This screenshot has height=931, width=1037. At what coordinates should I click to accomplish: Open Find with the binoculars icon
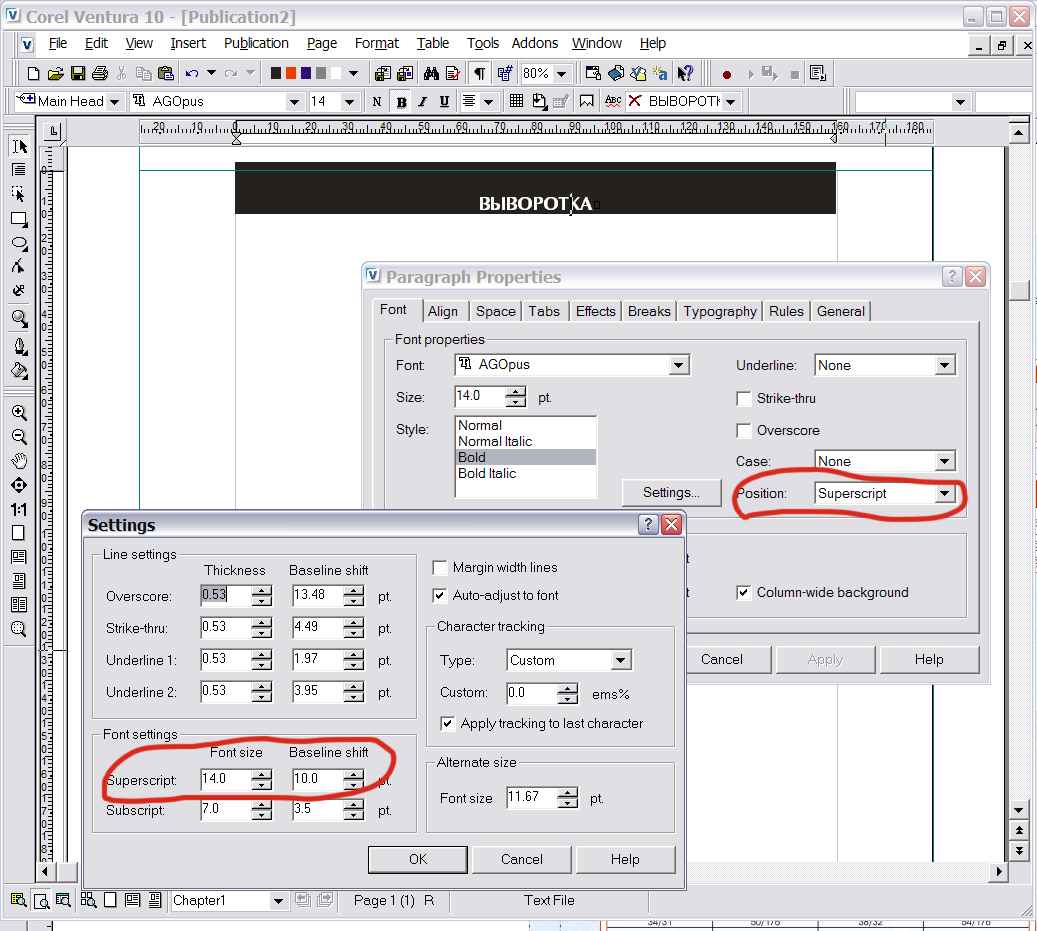431,73
